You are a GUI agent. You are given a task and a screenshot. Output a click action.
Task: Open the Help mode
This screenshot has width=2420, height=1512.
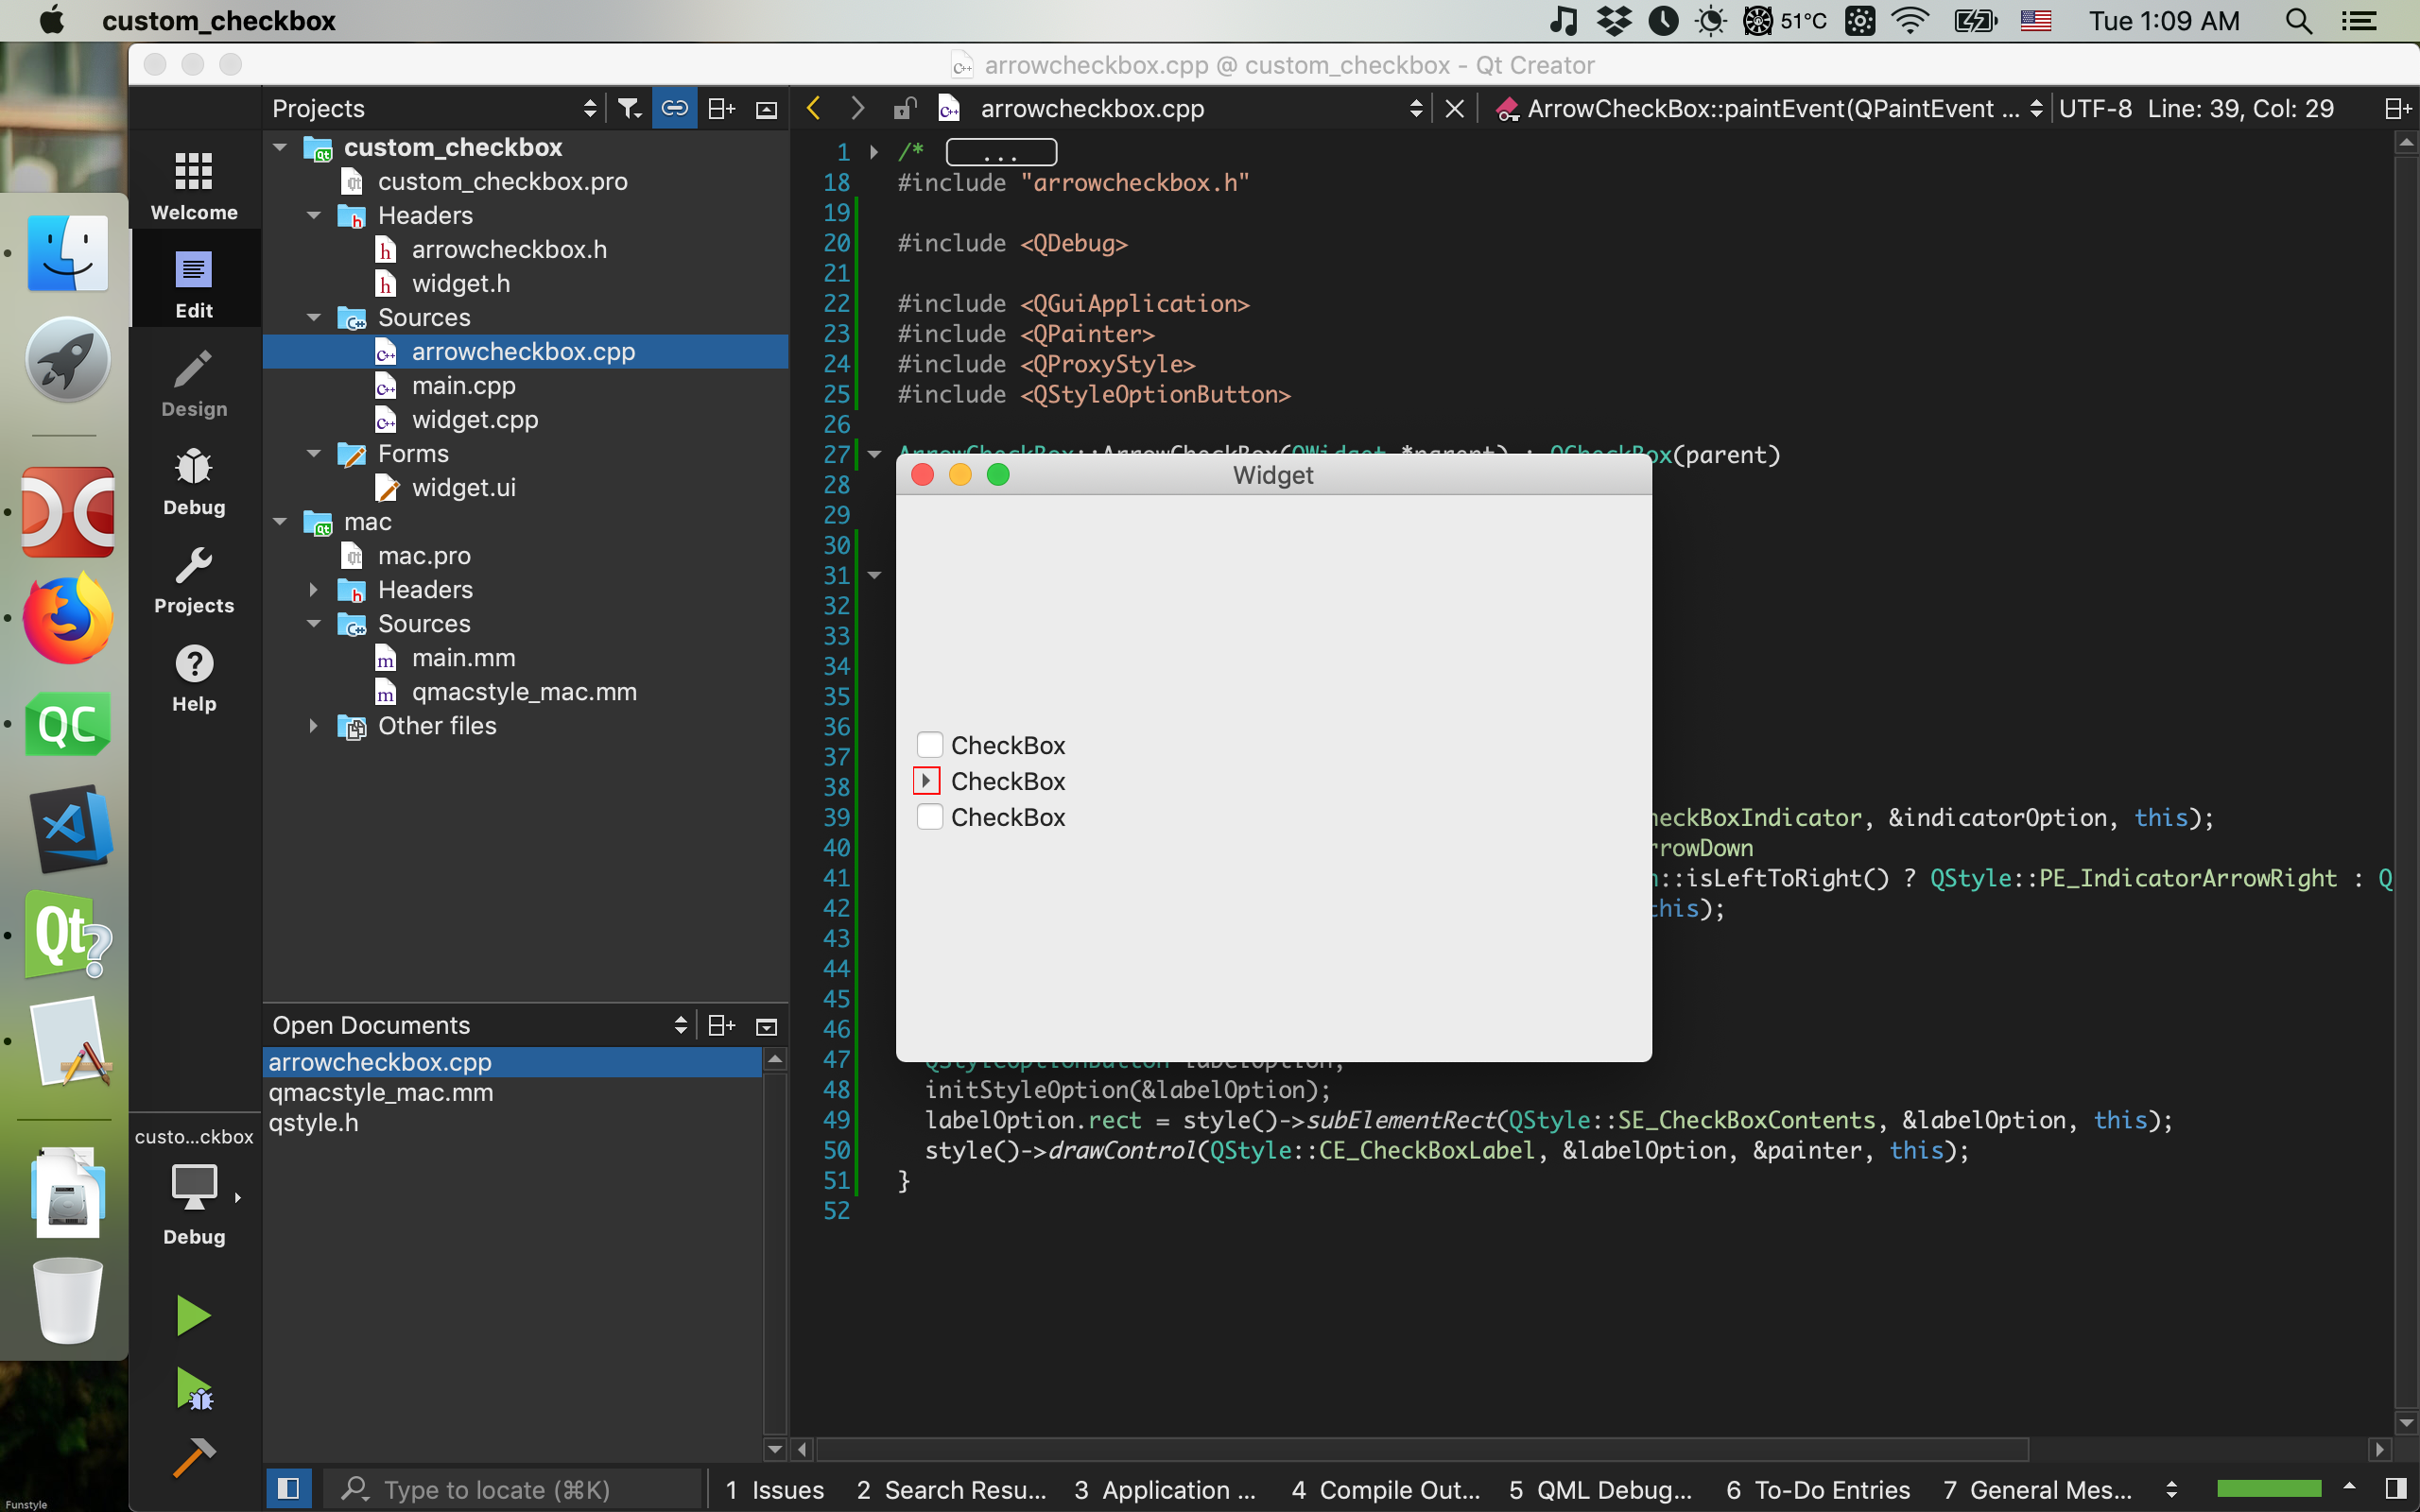(x=193, y=675)
